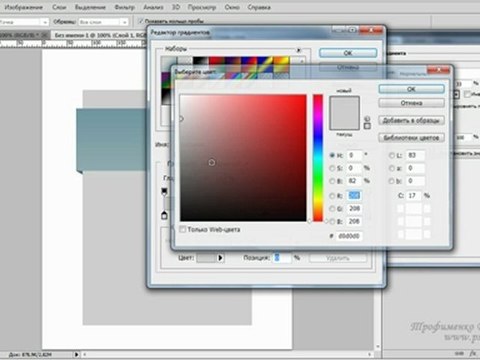480x360 pixels.
Task: Click the C percent field showing 17
Action: (x=414, y=196)
